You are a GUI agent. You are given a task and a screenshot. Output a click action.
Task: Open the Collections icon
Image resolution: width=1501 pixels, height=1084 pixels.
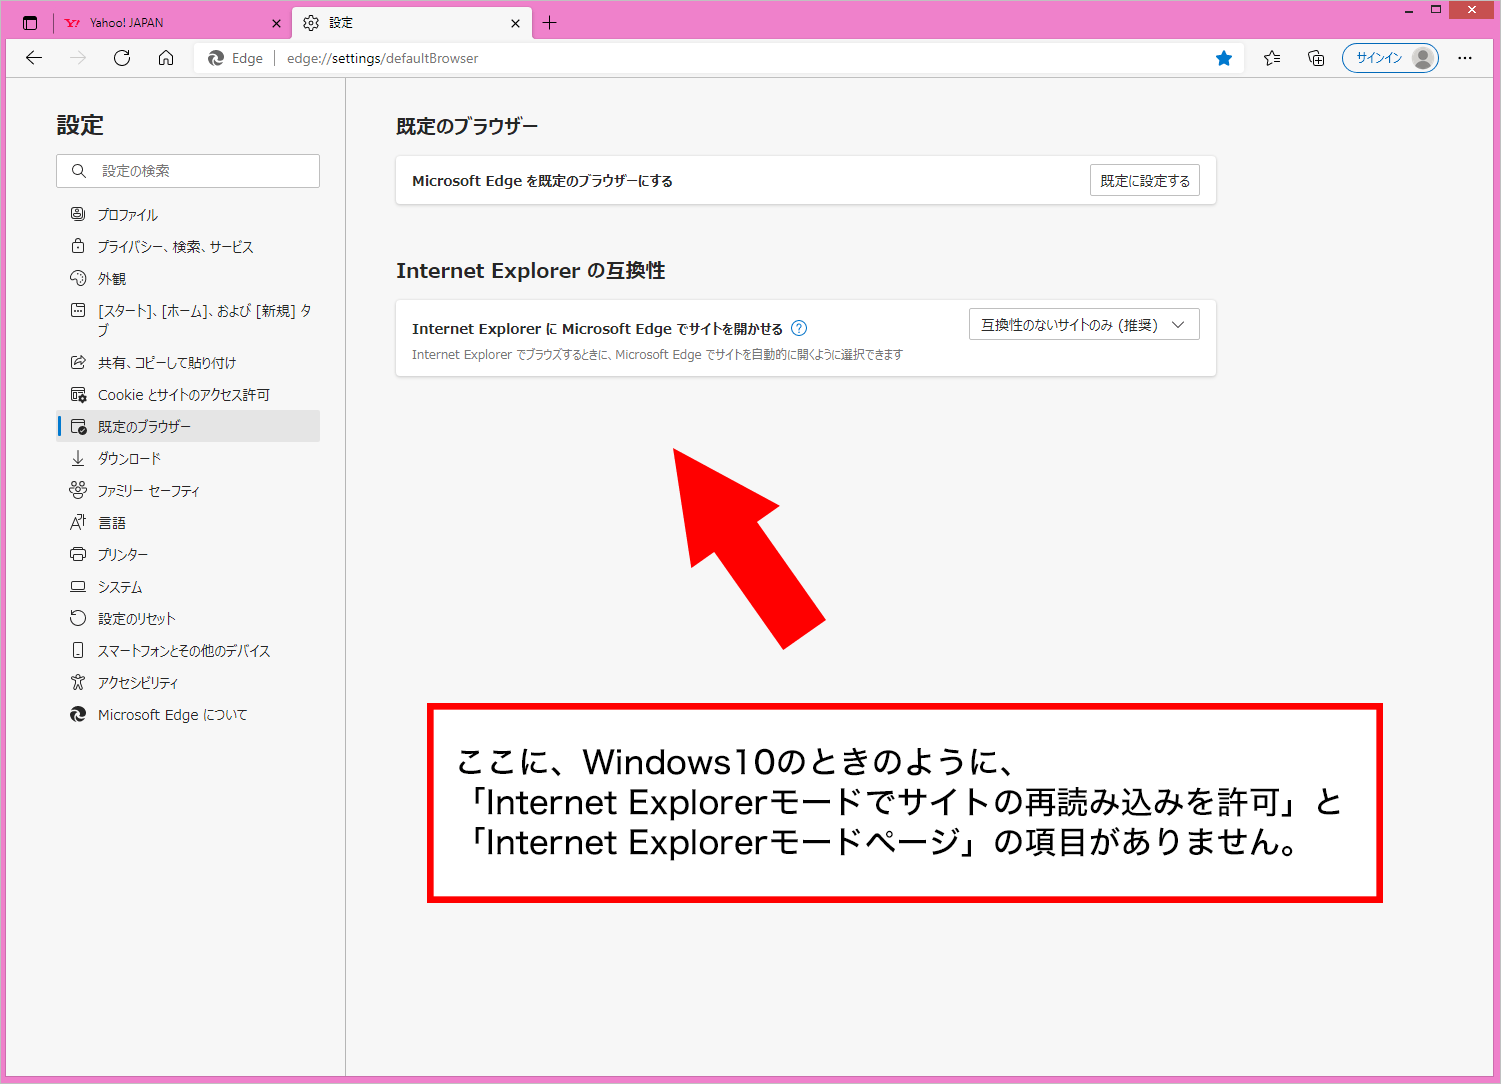[x=1316, y=58]
